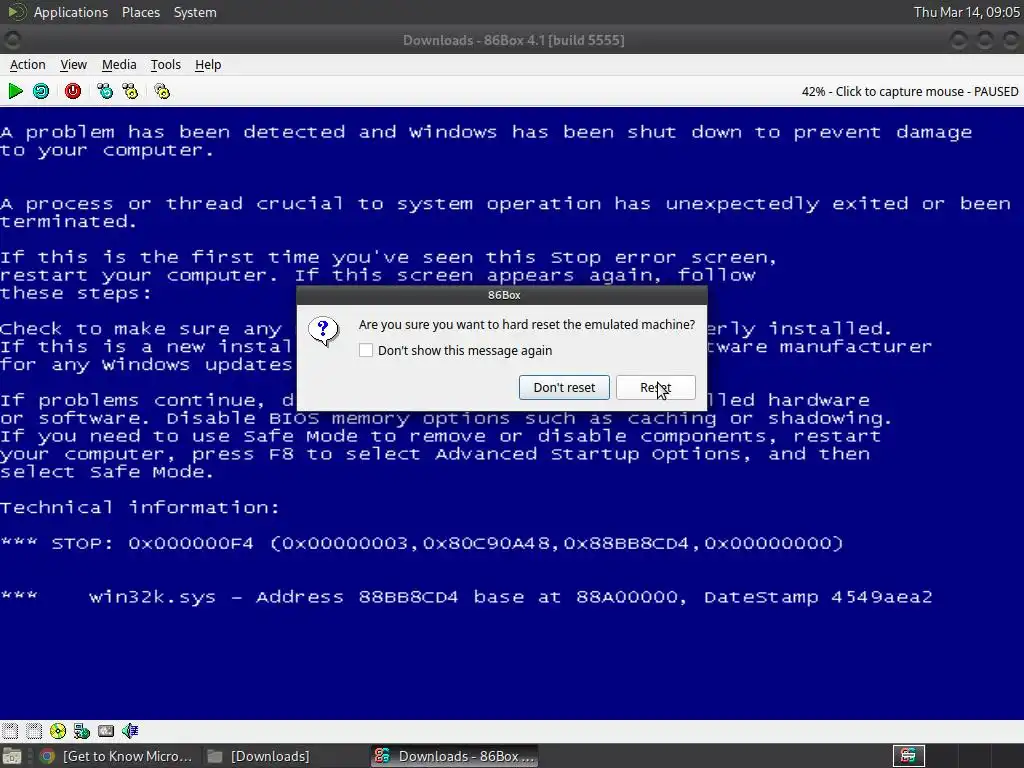Open the Media menu
Screen dimensions: 1024x768
click(x=119, y=65)
